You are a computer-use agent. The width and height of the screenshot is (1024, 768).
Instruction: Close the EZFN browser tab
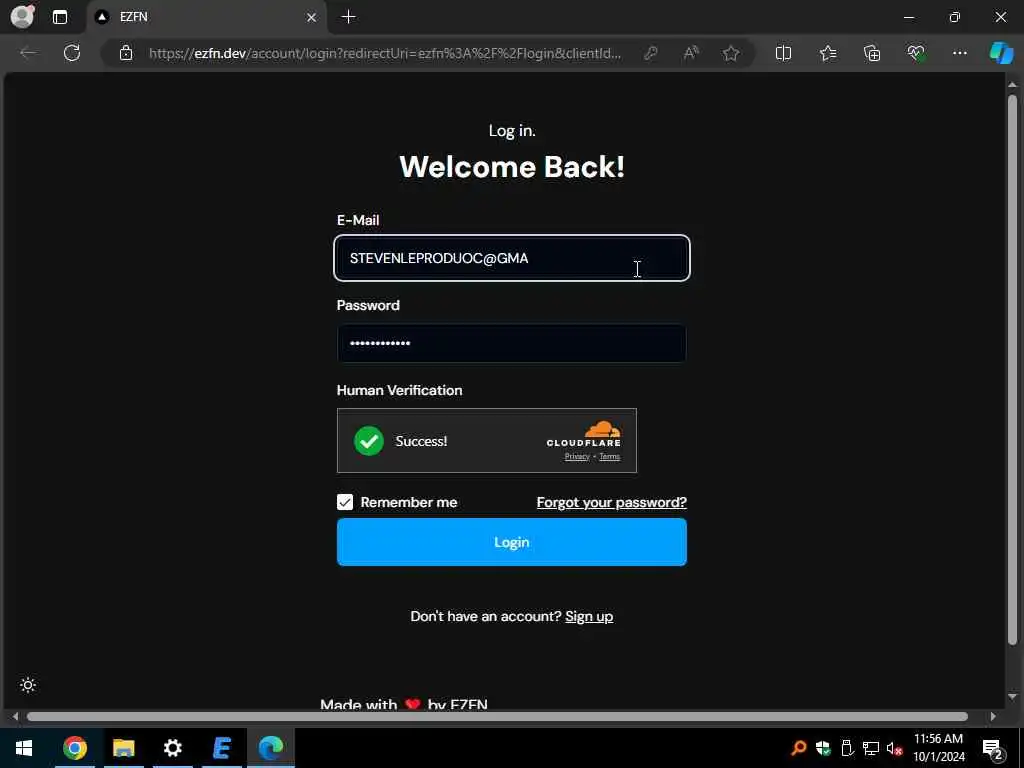coord(312,17)
